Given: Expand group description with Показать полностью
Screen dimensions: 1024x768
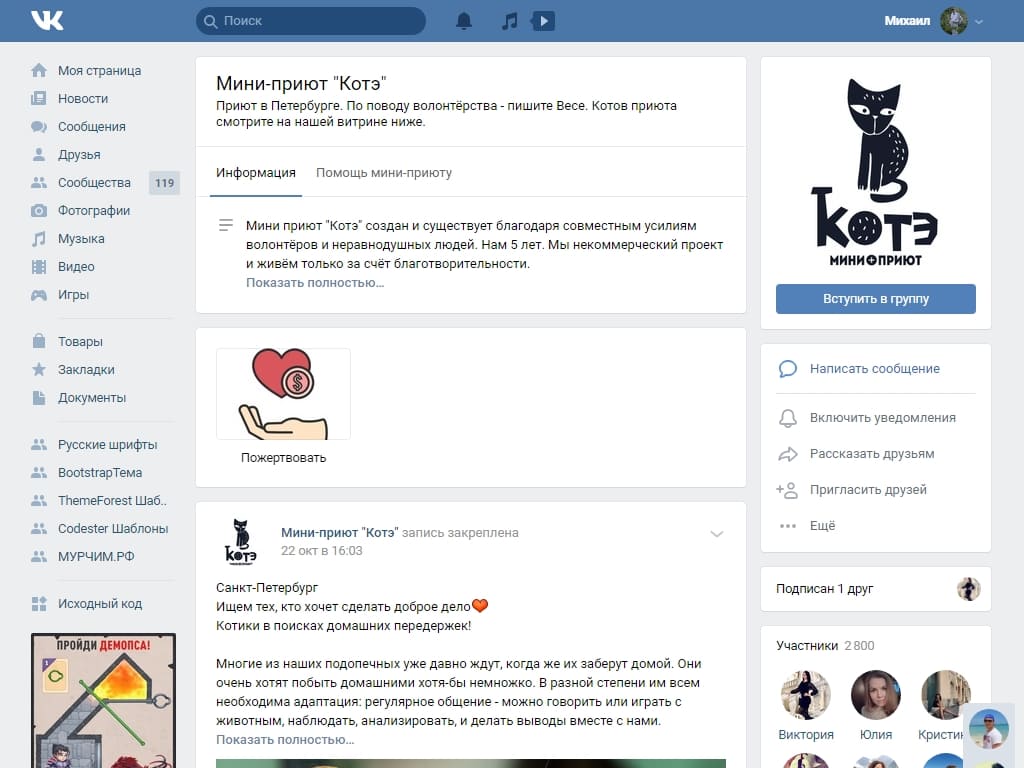Looking at the screenshot, I should 315,283.
